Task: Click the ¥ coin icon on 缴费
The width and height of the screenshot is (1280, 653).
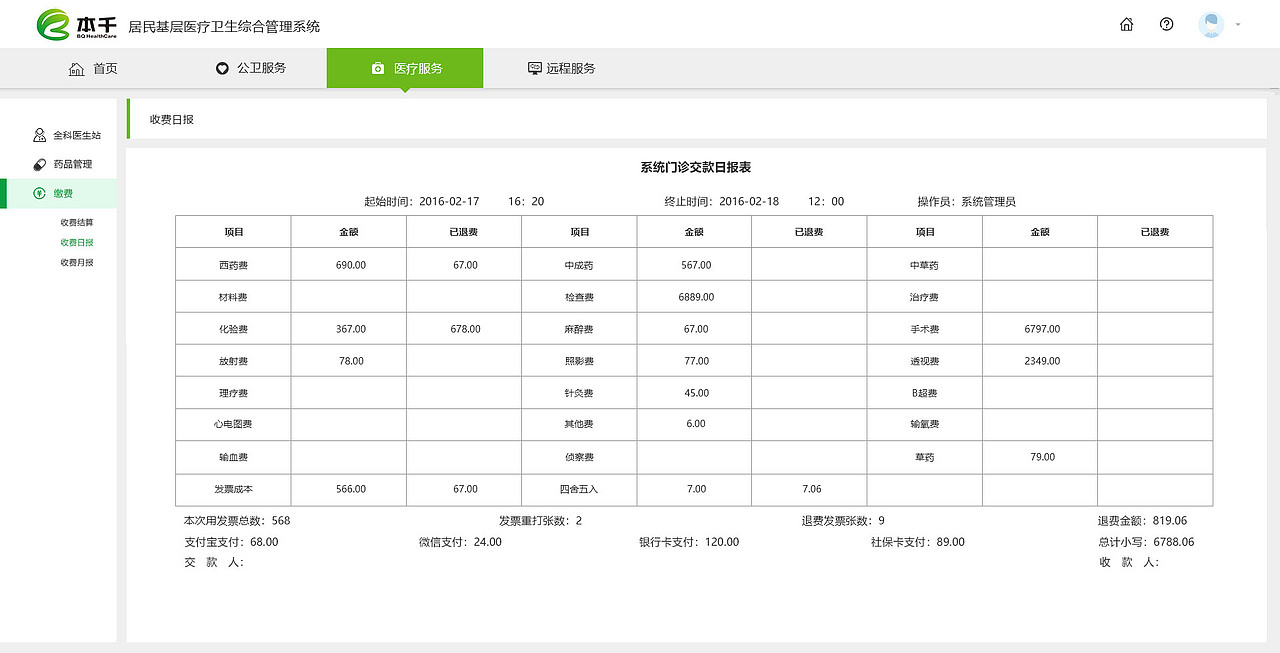Action: [39, 194]
